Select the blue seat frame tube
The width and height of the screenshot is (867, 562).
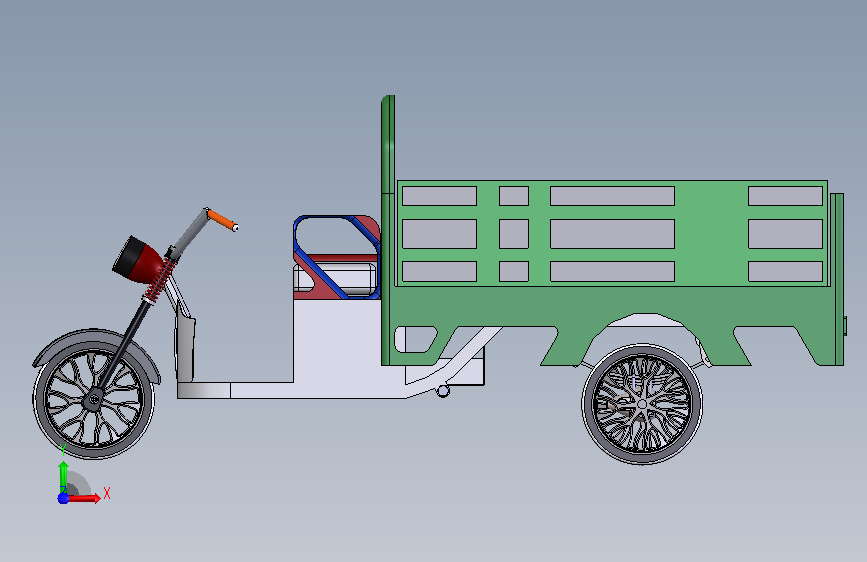pyautogui.click(x=323, y=272)
